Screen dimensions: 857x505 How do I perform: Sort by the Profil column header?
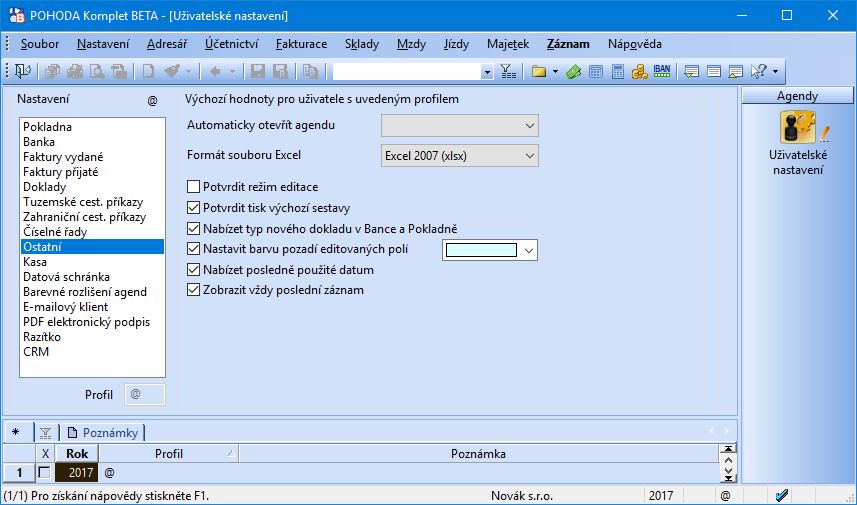(x=169, y=454)
